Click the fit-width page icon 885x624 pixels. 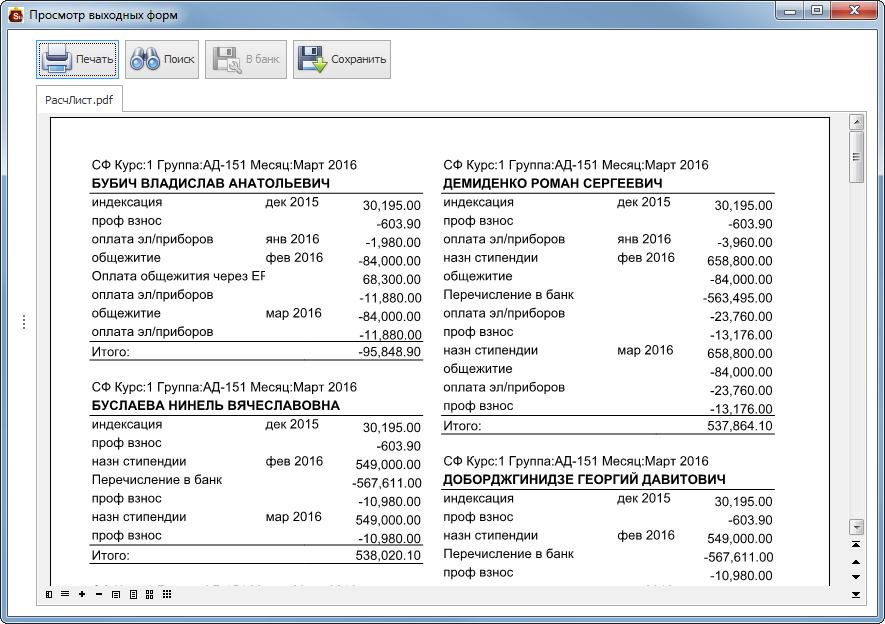pyautogui.click(x=116, y=594)
